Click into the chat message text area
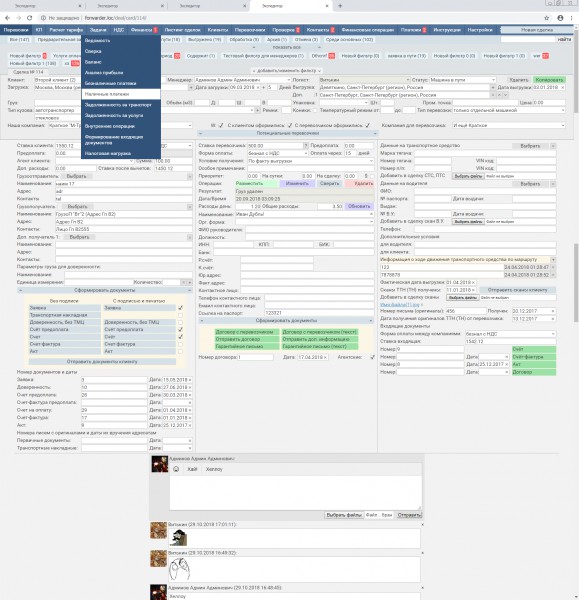Image resolution: width=579 pixels, height=600 pixels. click(x=295, y=492)
